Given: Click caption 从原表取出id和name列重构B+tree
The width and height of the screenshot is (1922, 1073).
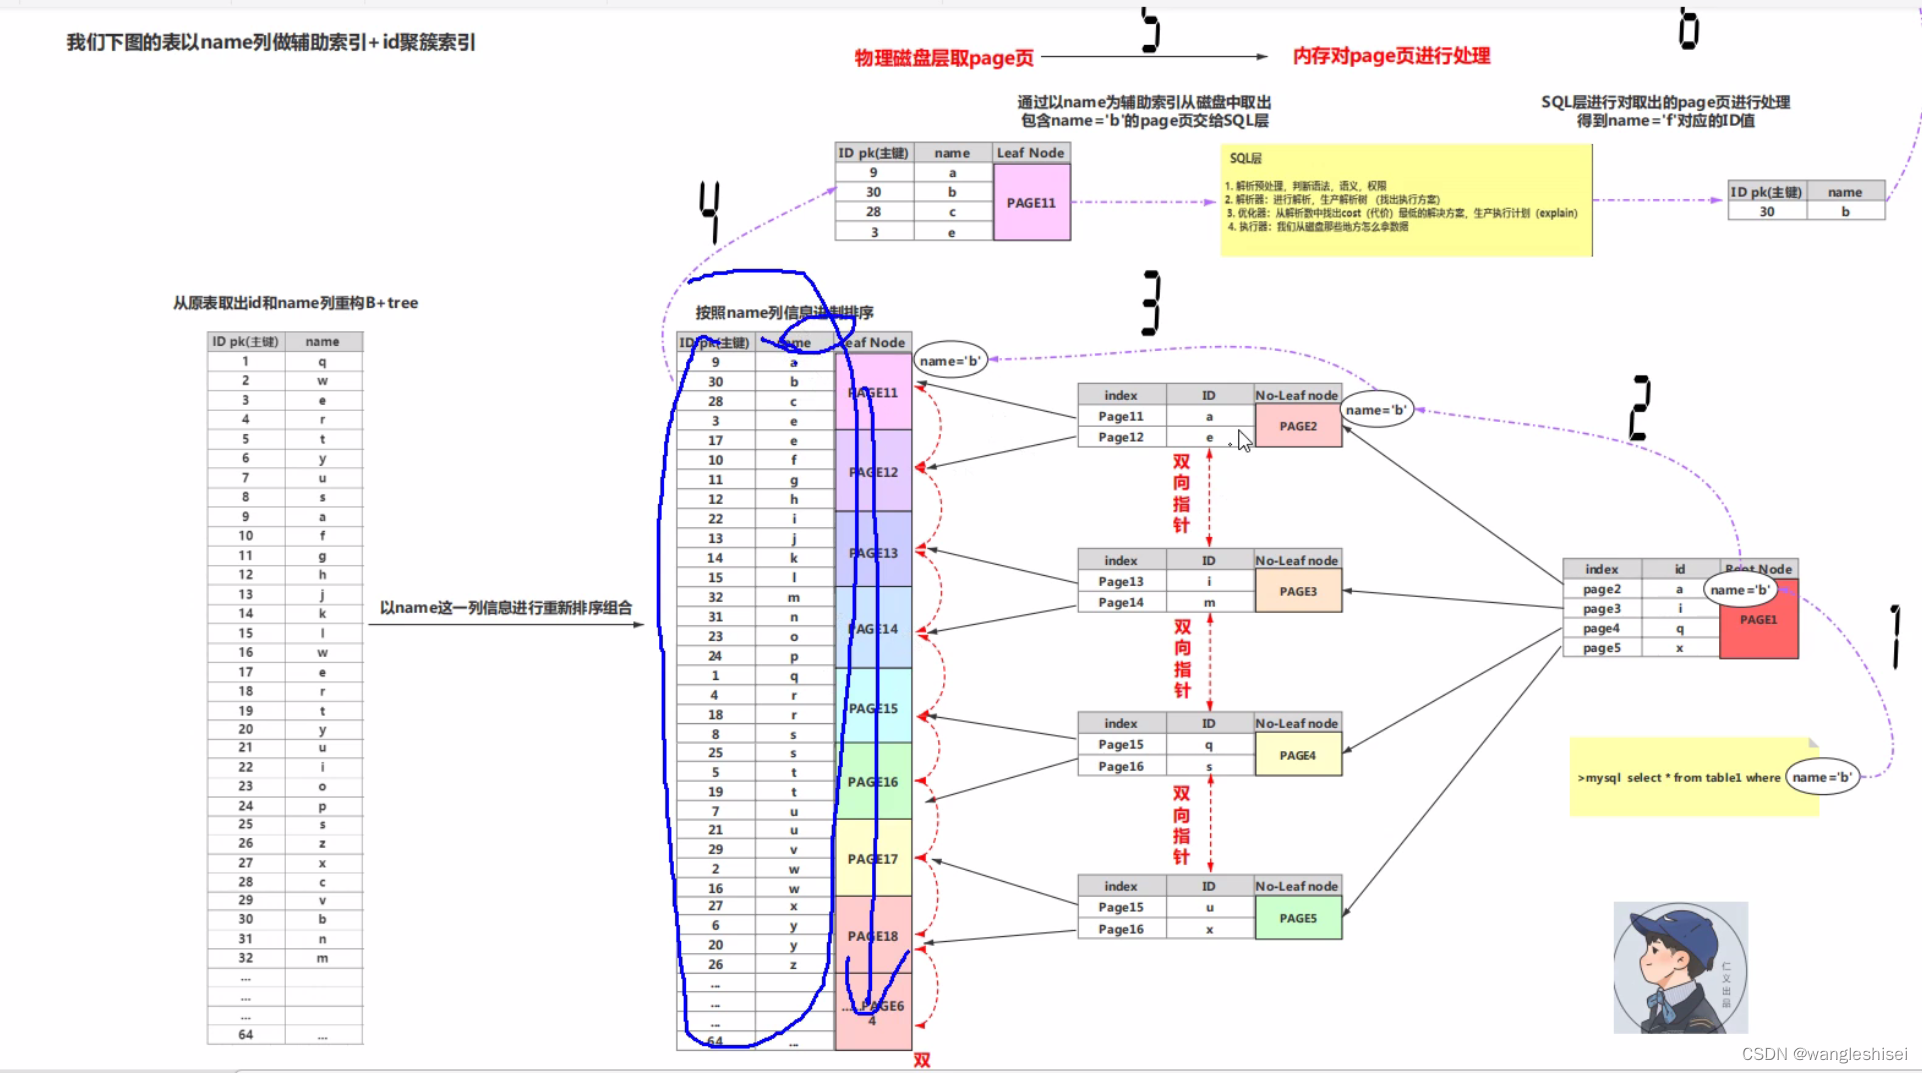Looking at the screenshot, I should pyautogui.click(x=295, y=303).
